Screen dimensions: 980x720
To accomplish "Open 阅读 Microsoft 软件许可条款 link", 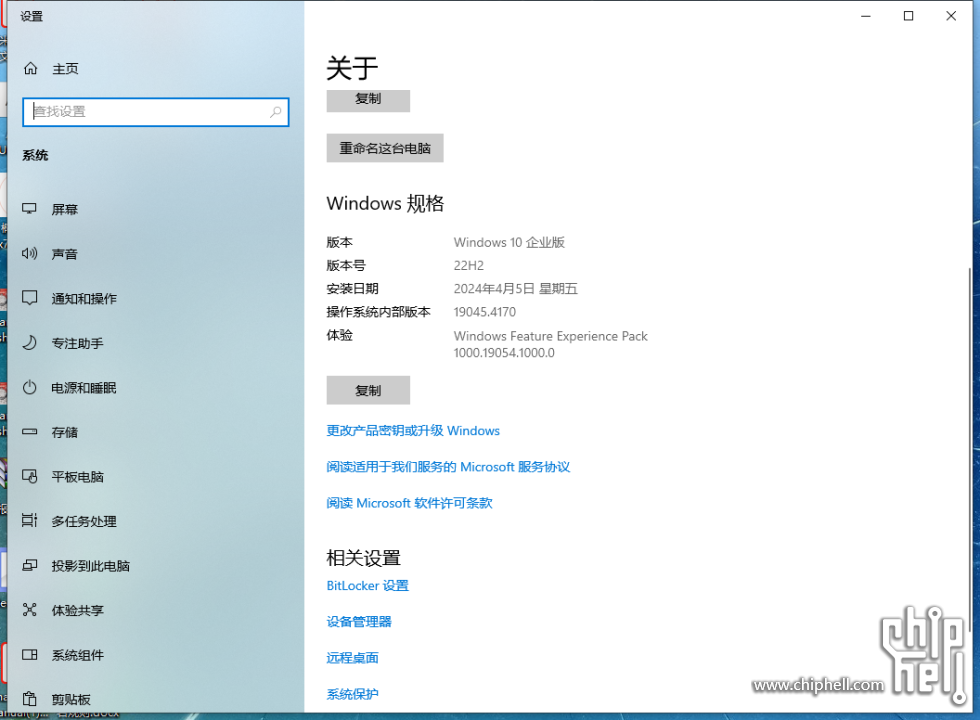I will pyautogui.click(x=409, y=503).
